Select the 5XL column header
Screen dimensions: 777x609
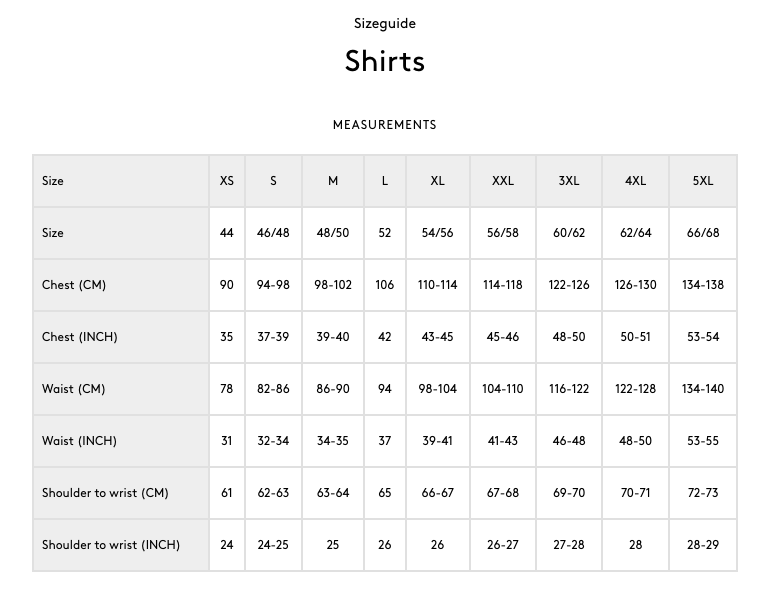coord(703,181)
